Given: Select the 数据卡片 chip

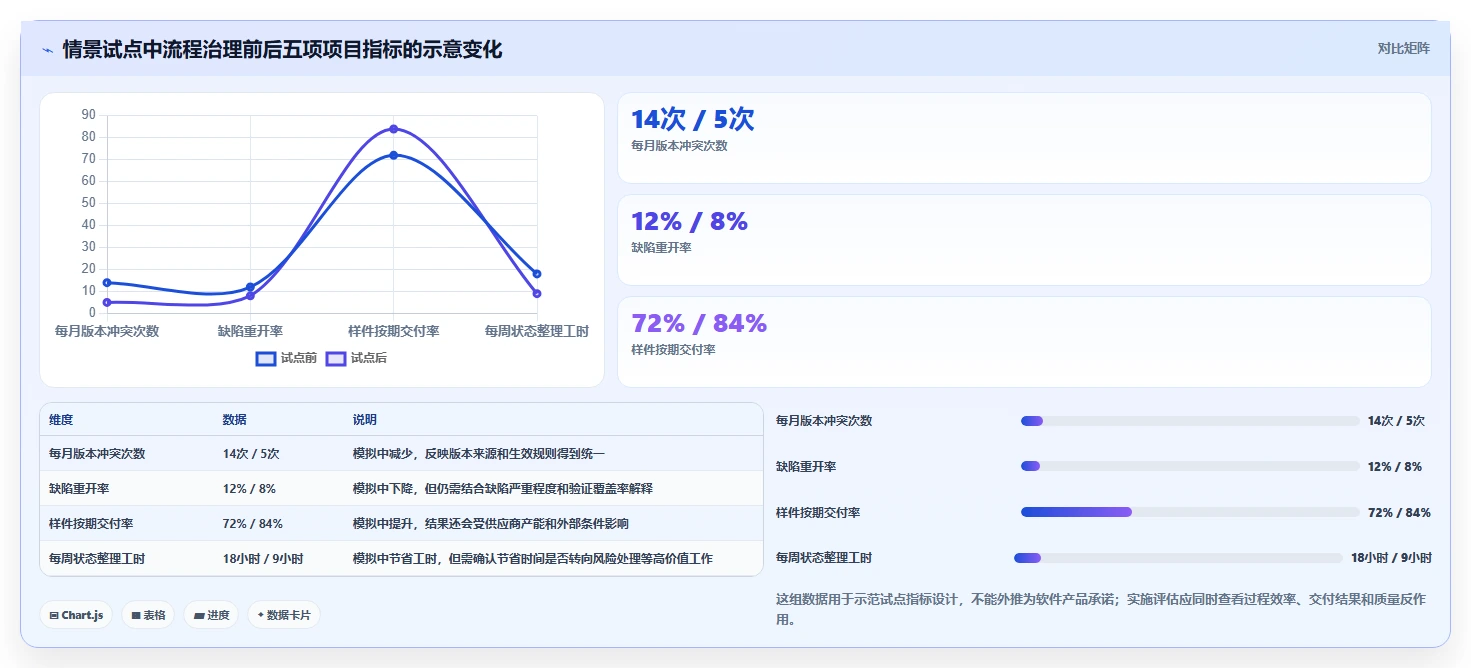Looking at the screenshot, I should (284, 615).
